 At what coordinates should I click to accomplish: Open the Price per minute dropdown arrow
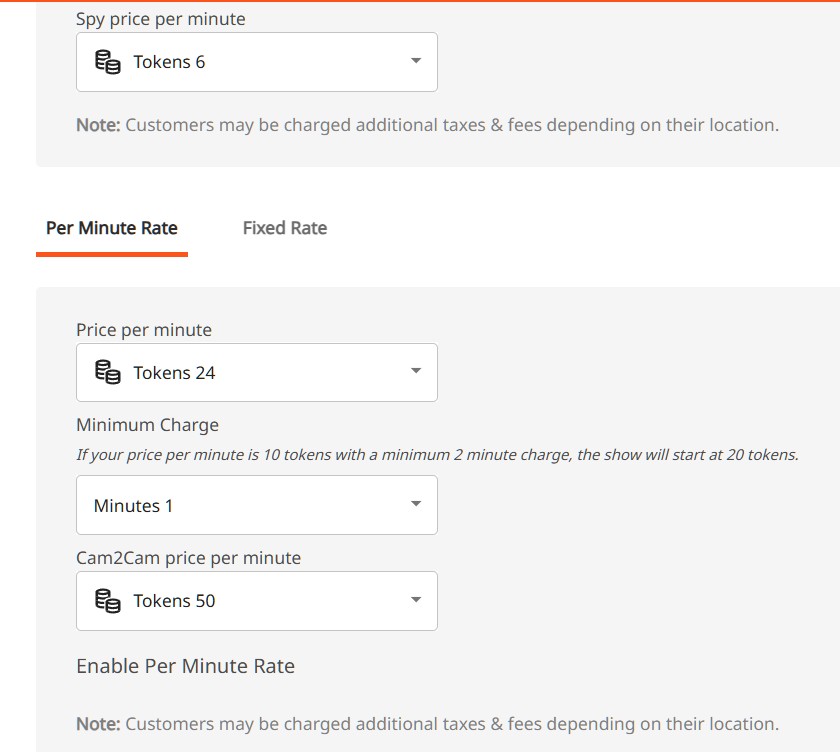pos(416,372)
